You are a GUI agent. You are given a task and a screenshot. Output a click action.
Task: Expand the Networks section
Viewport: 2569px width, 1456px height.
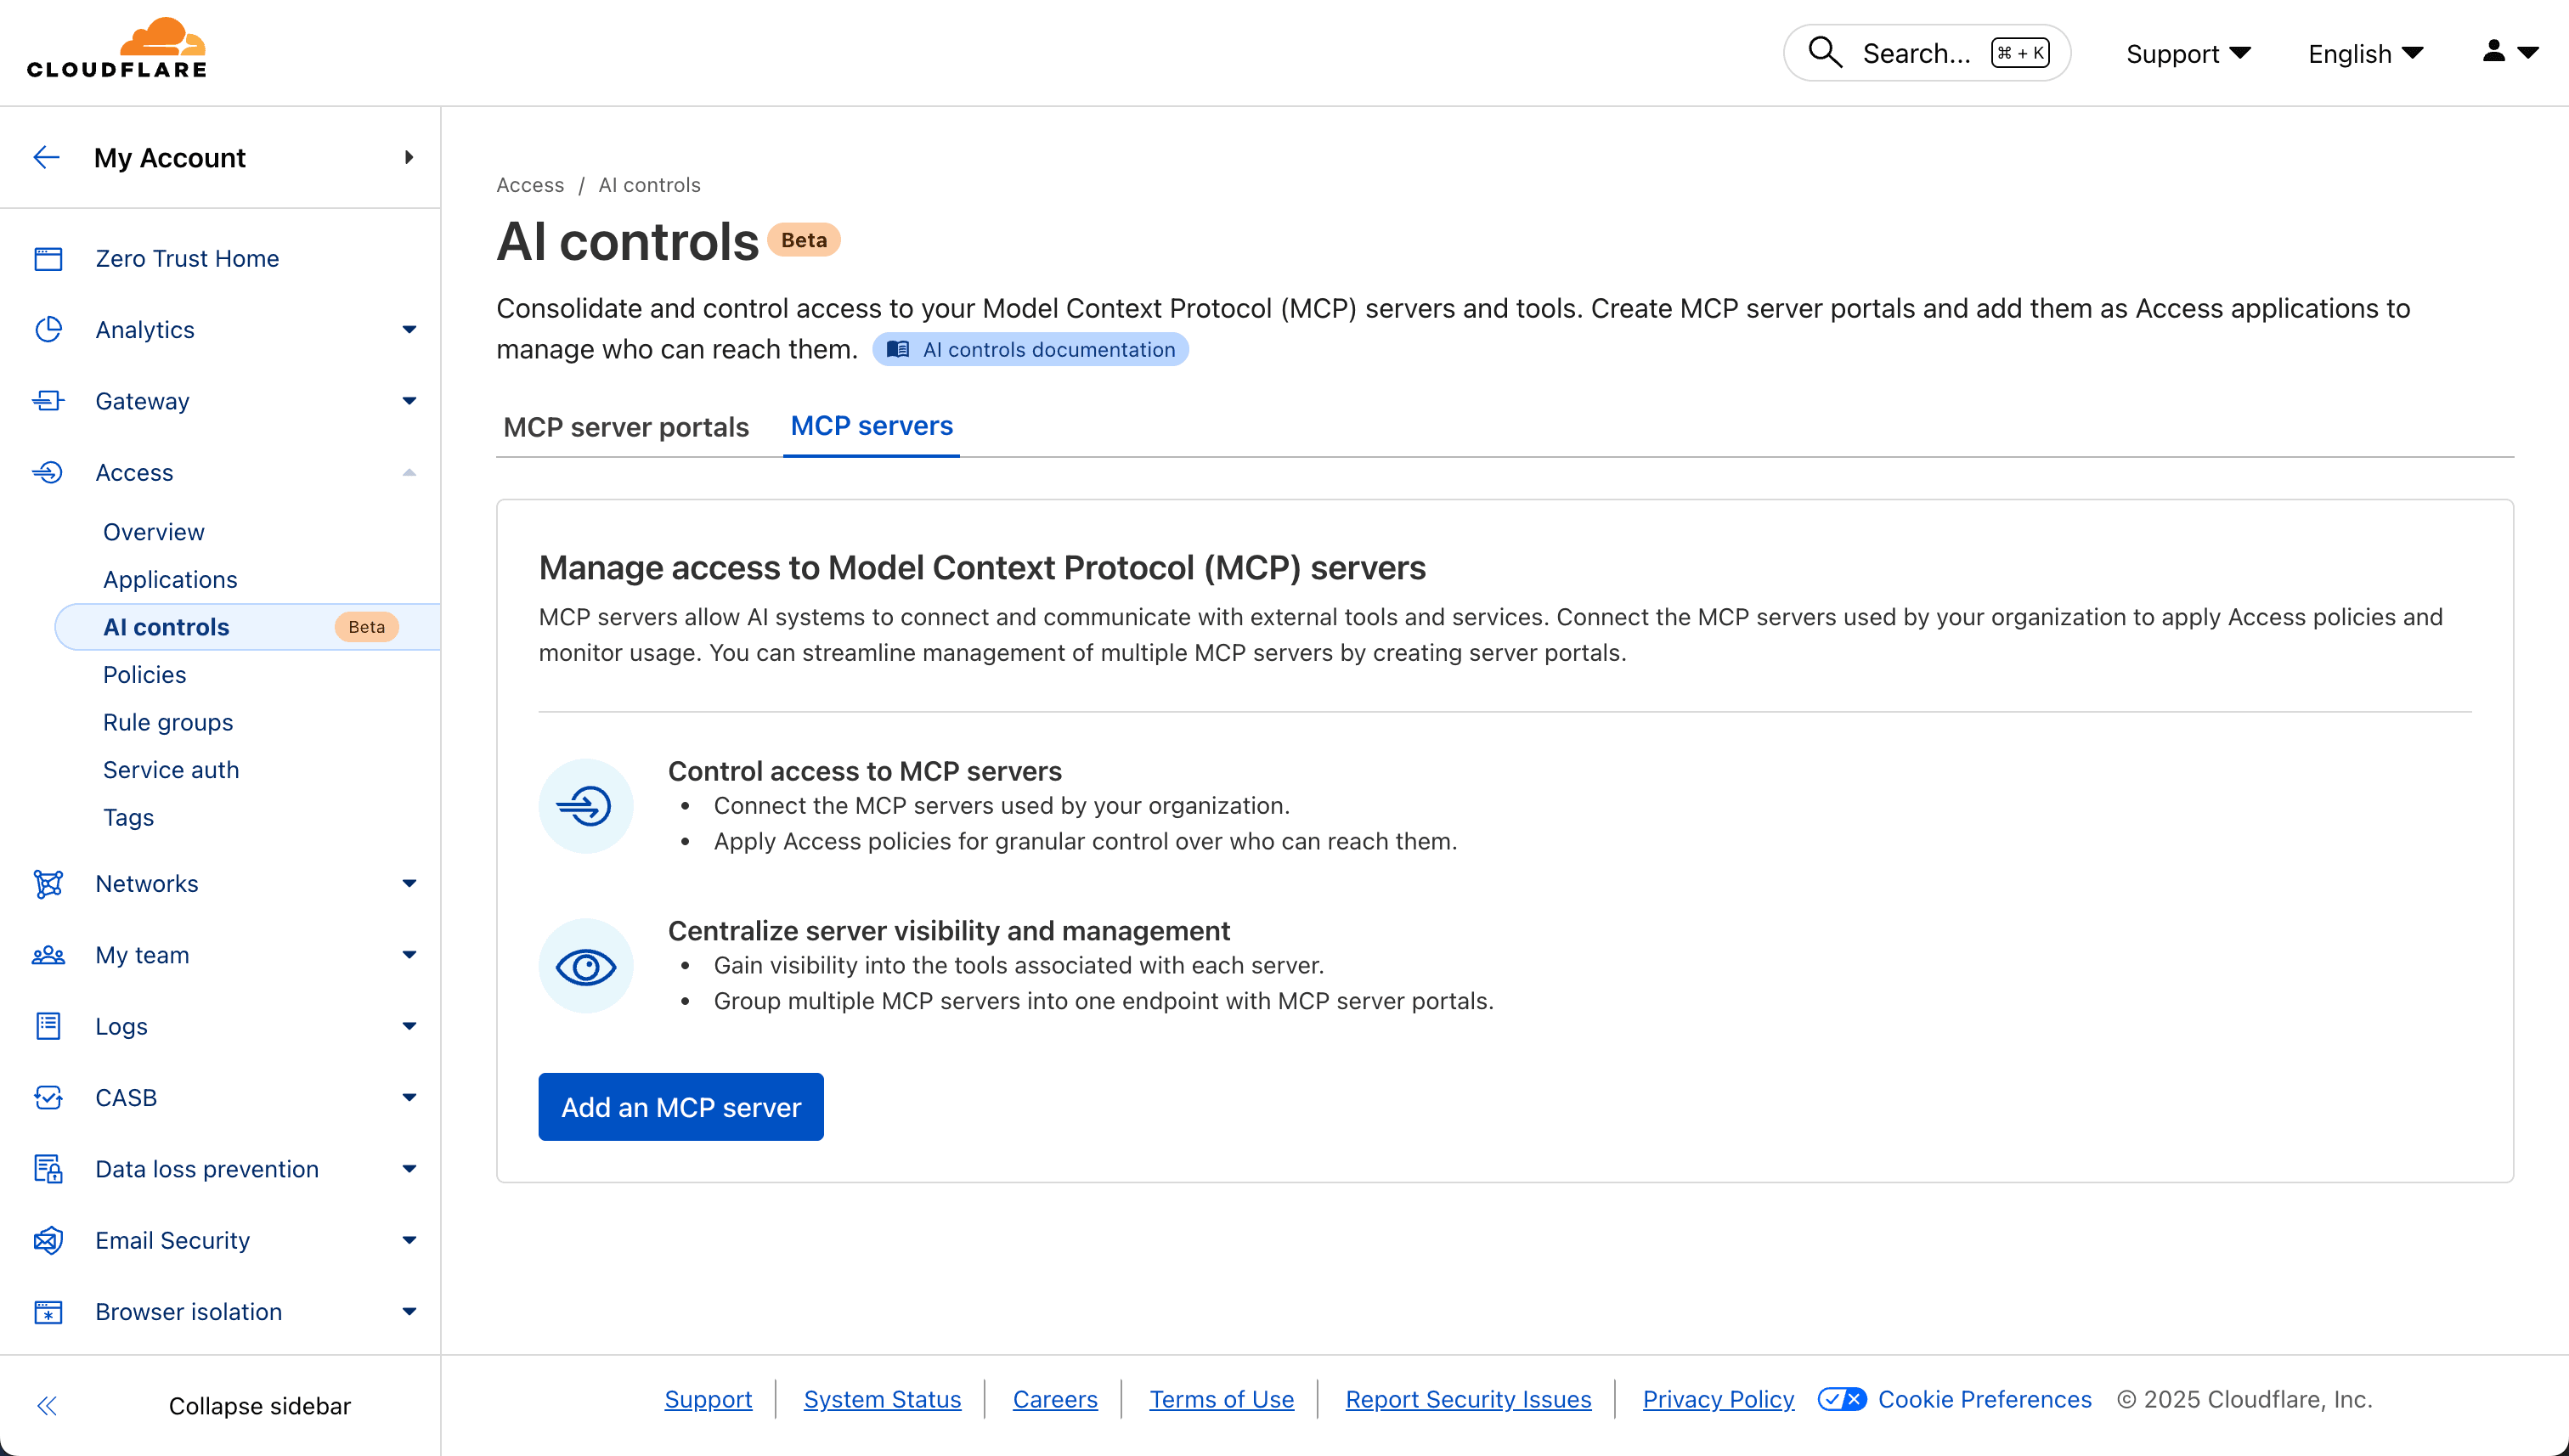408,883
